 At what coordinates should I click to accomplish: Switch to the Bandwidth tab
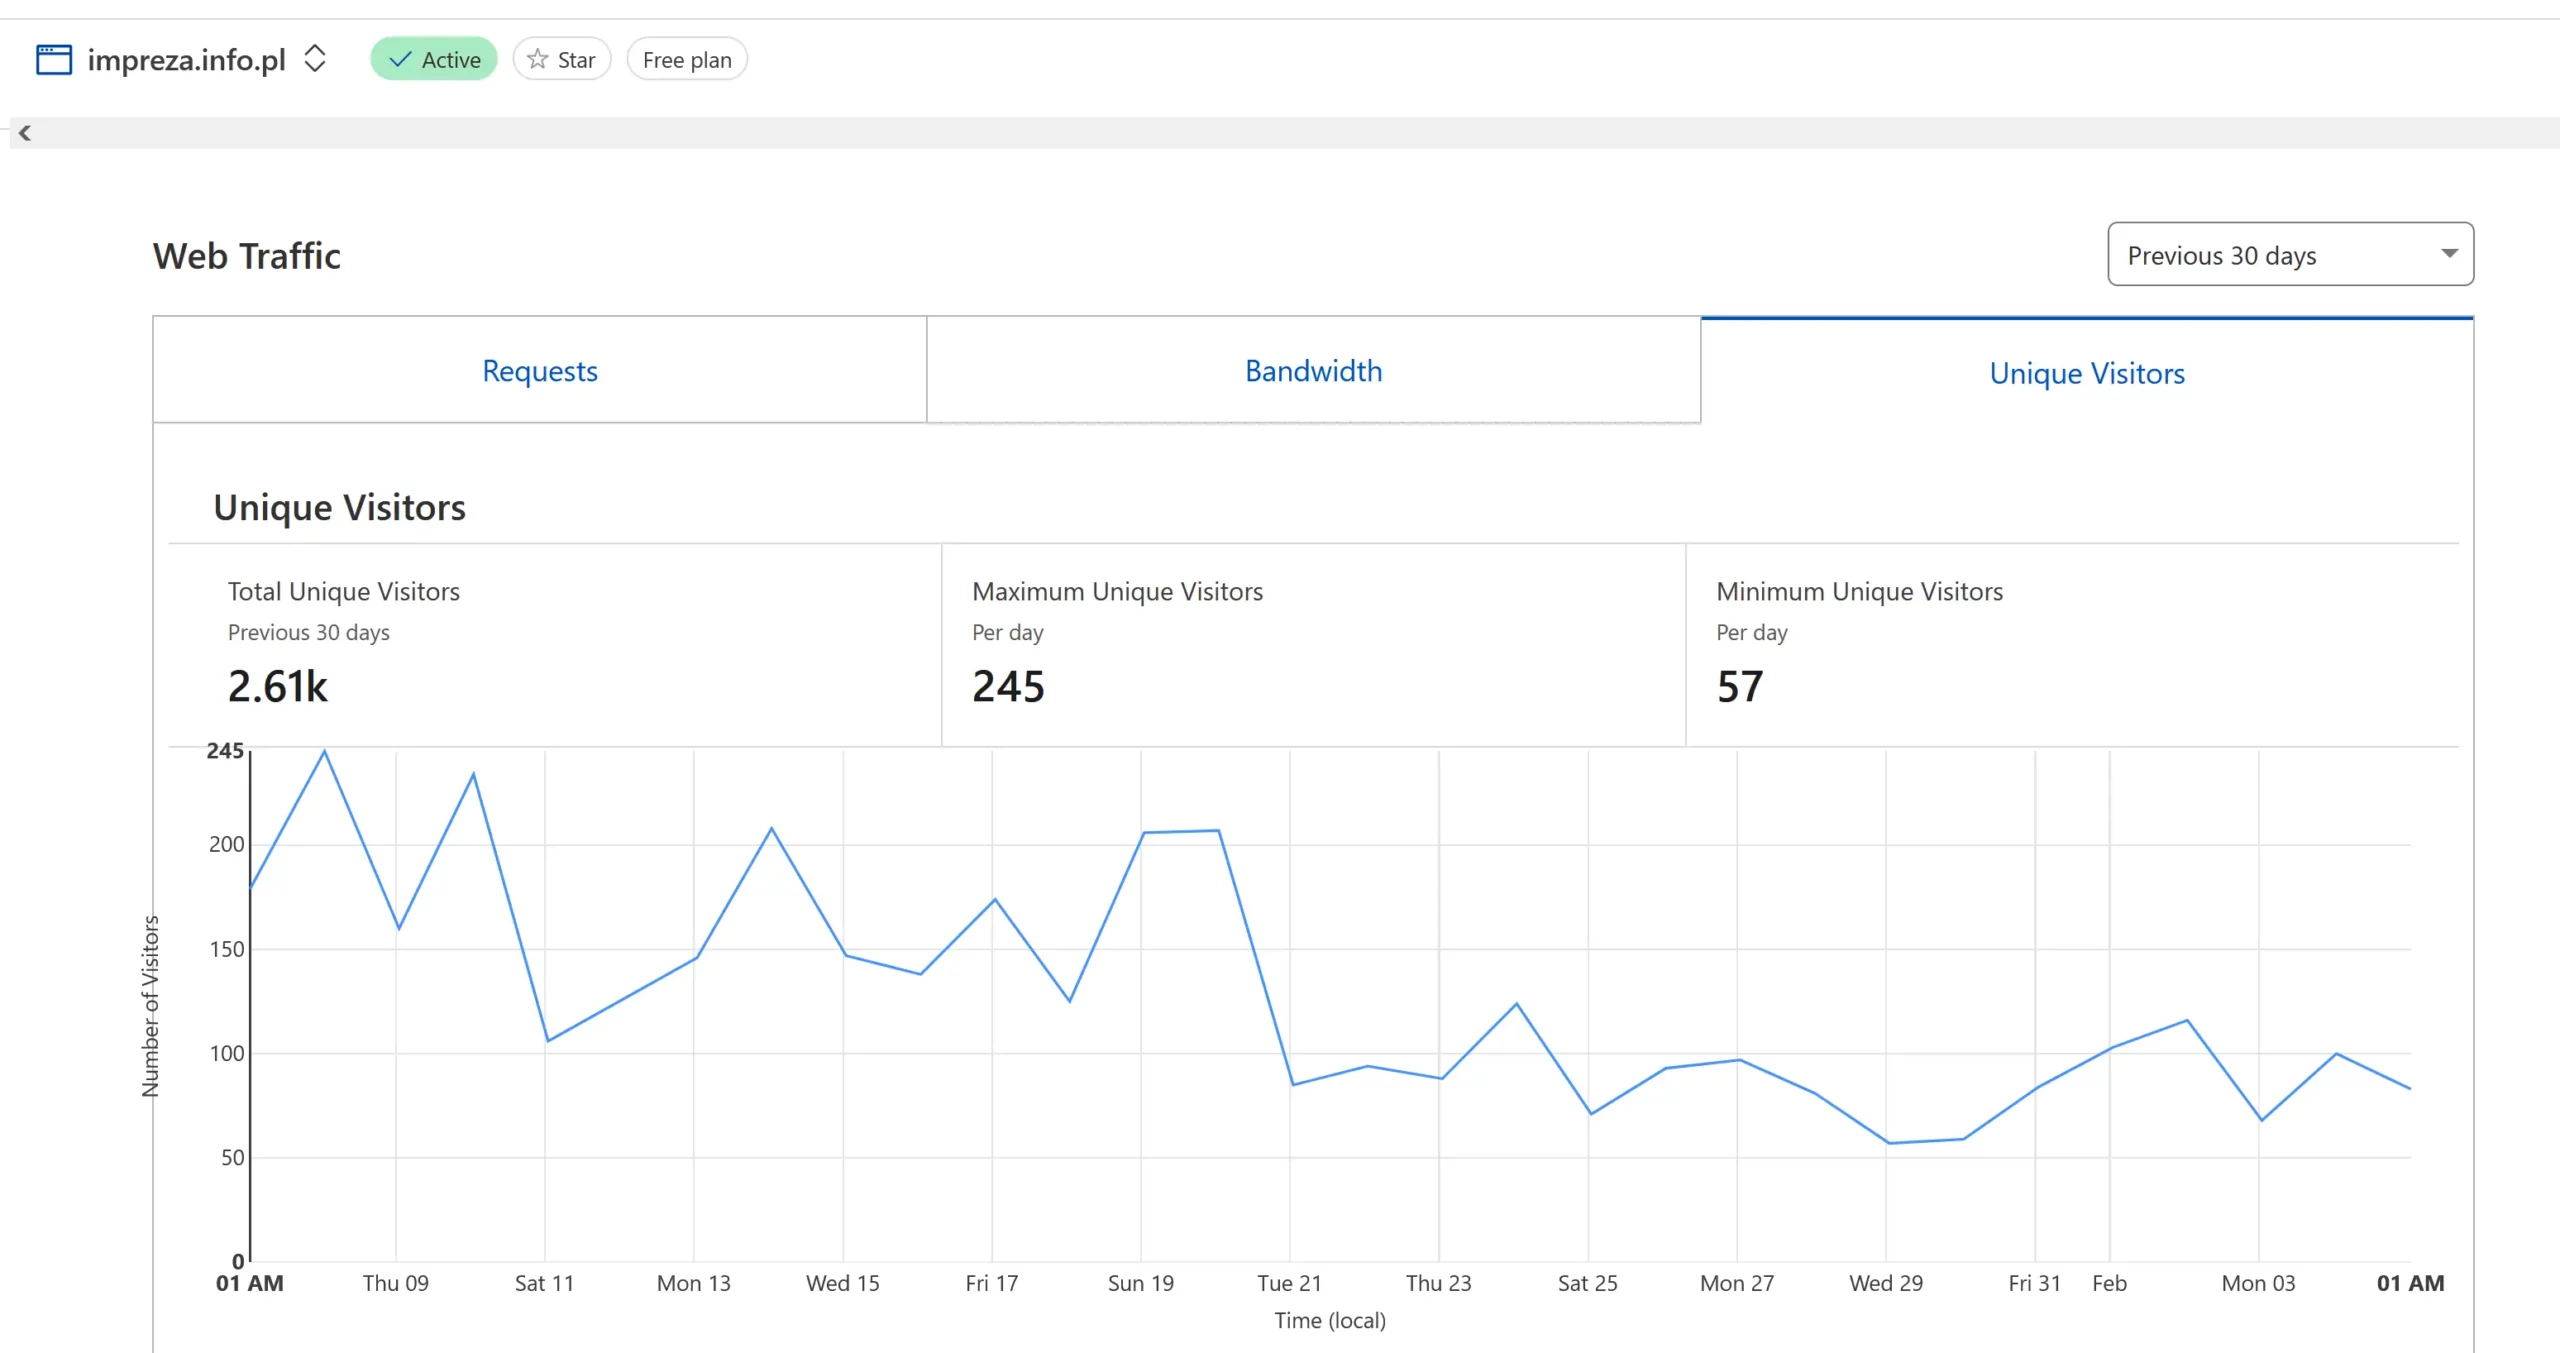[1313, 371]
